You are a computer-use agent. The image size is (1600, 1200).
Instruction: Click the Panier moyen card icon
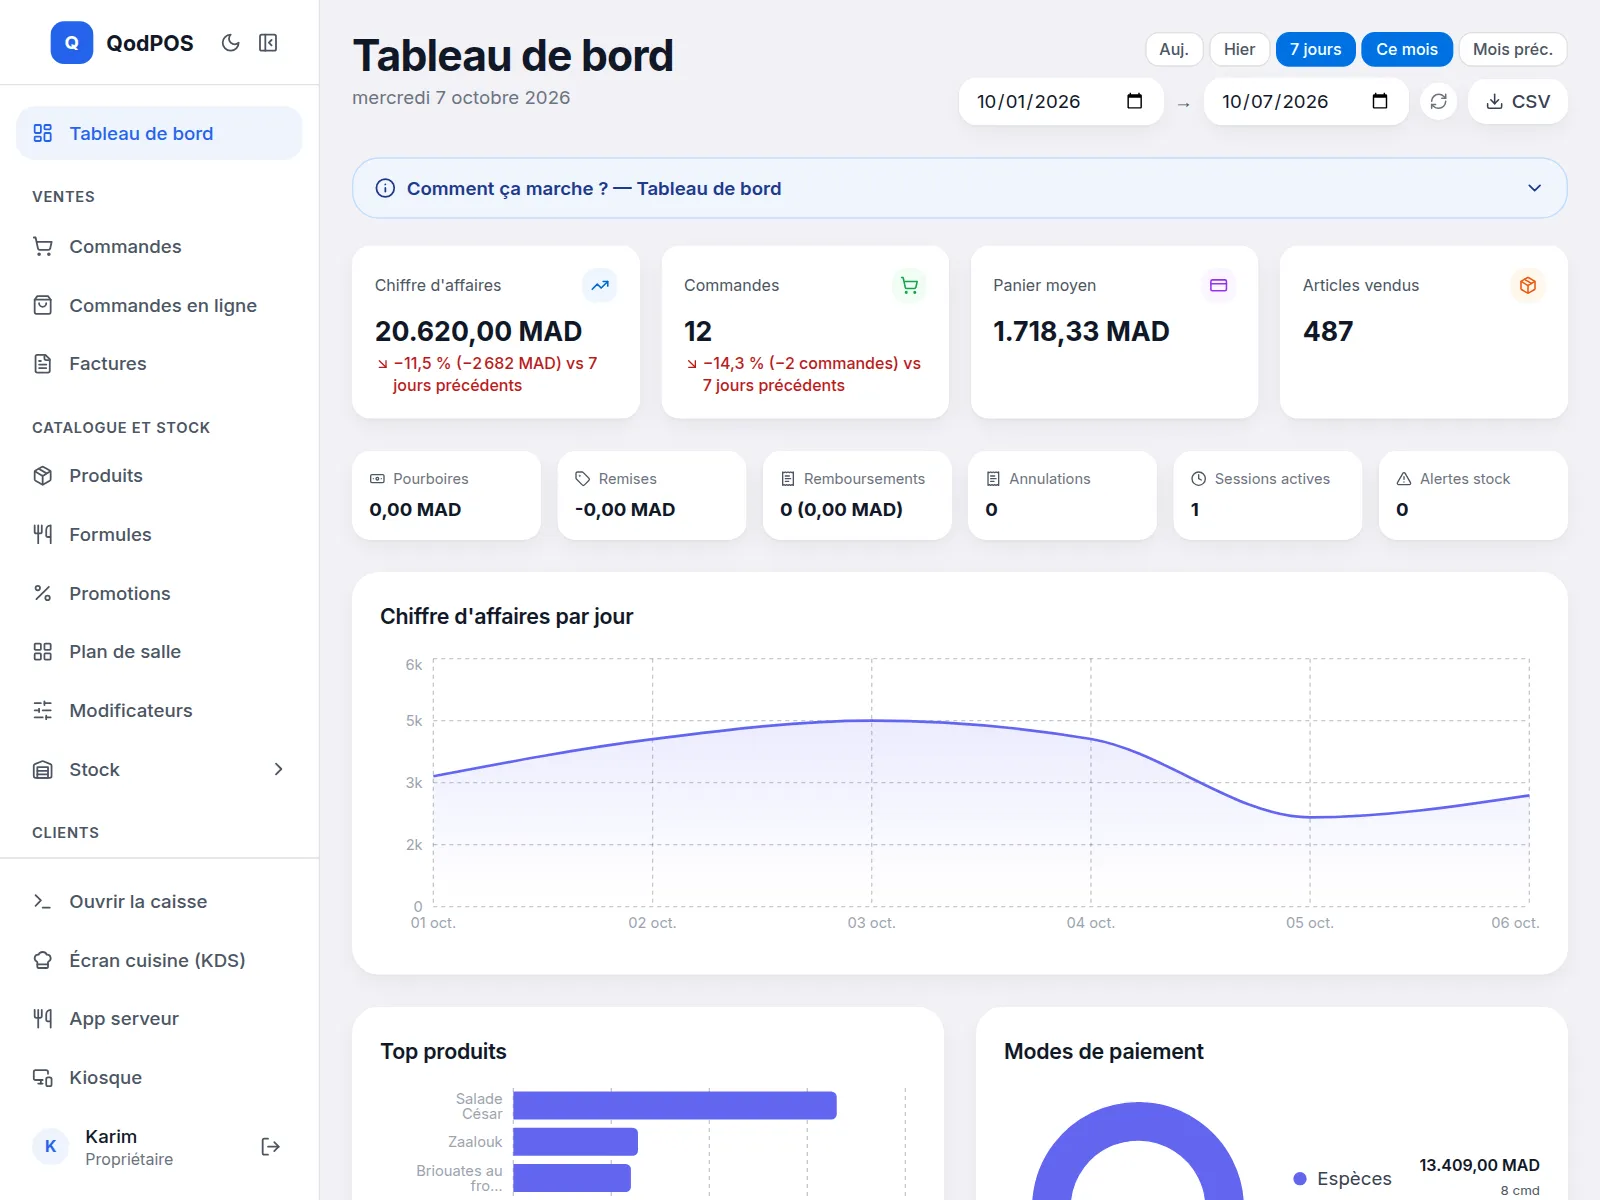tap(1218, 285)
